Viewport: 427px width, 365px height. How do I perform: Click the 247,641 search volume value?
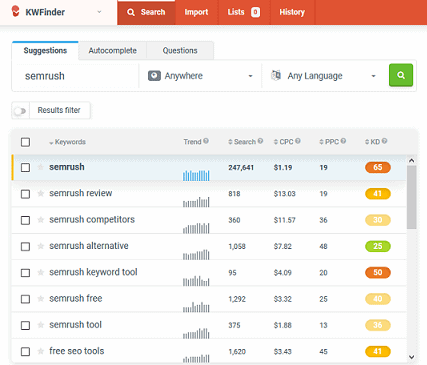click(x=241, y=168)
